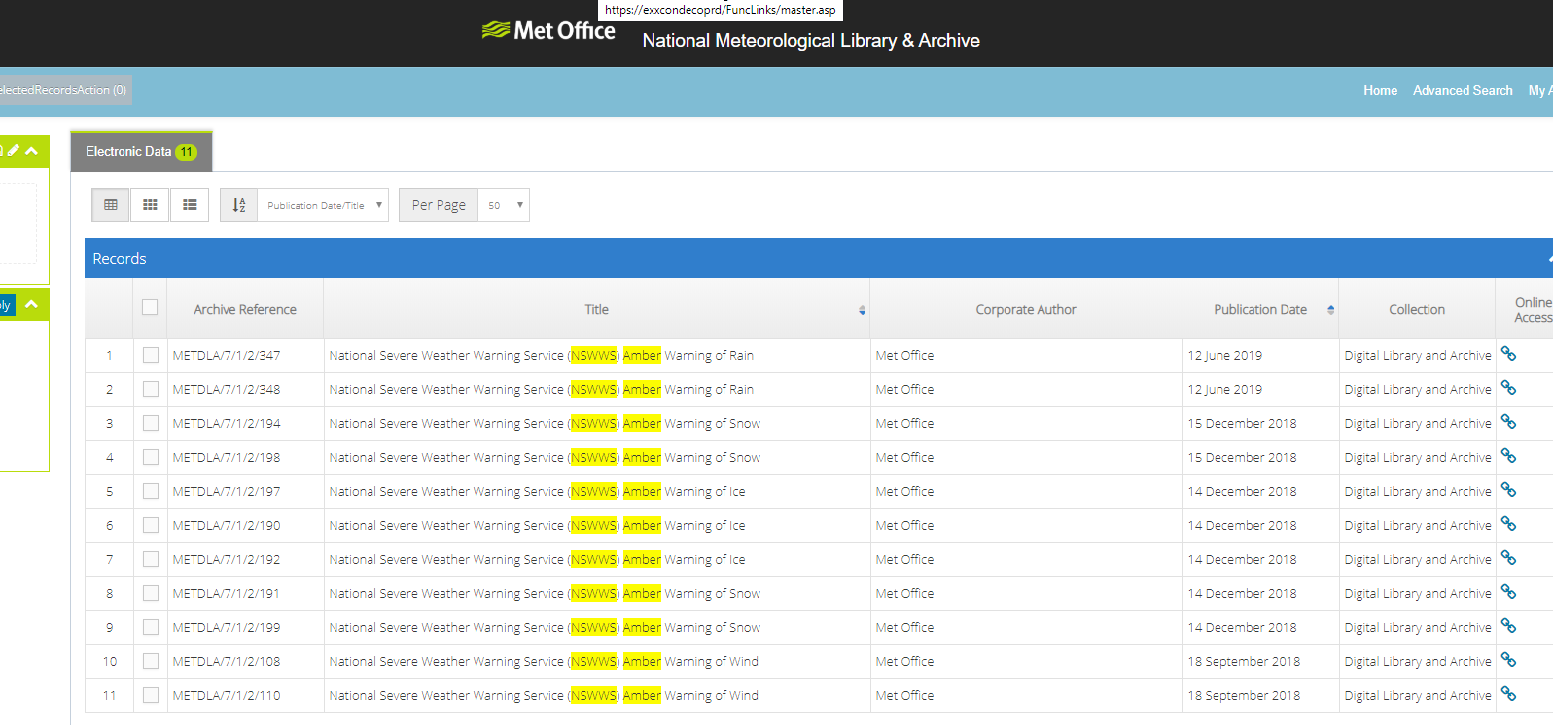
Task: Click the Met Office logo
Action: coord(549,31)
